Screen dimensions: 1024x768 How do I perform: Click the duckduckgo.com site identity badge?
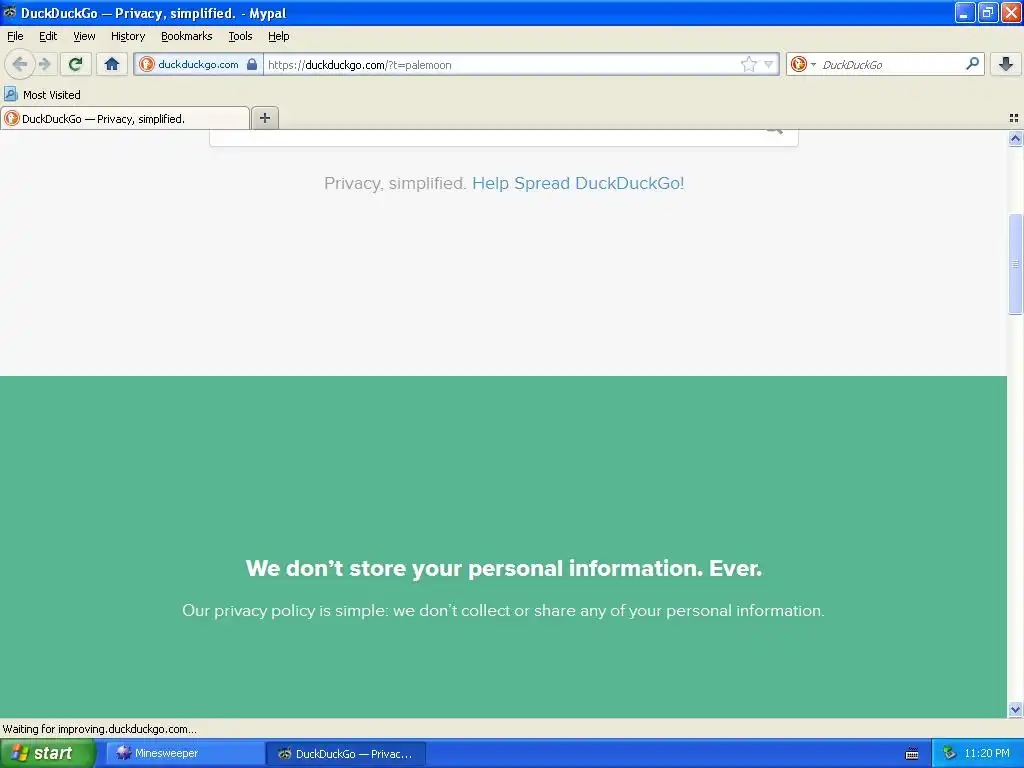199,64
